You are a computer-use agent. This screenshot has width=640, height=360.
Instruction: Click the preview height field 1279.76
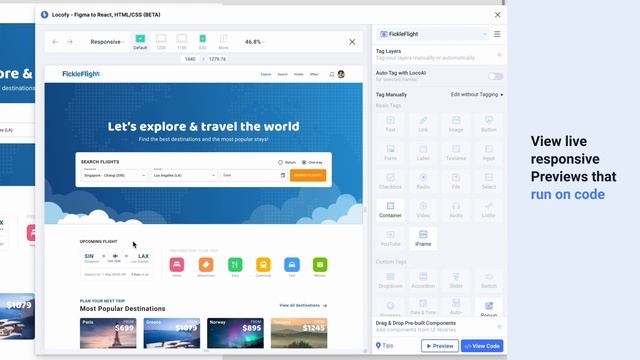point(218,59)
